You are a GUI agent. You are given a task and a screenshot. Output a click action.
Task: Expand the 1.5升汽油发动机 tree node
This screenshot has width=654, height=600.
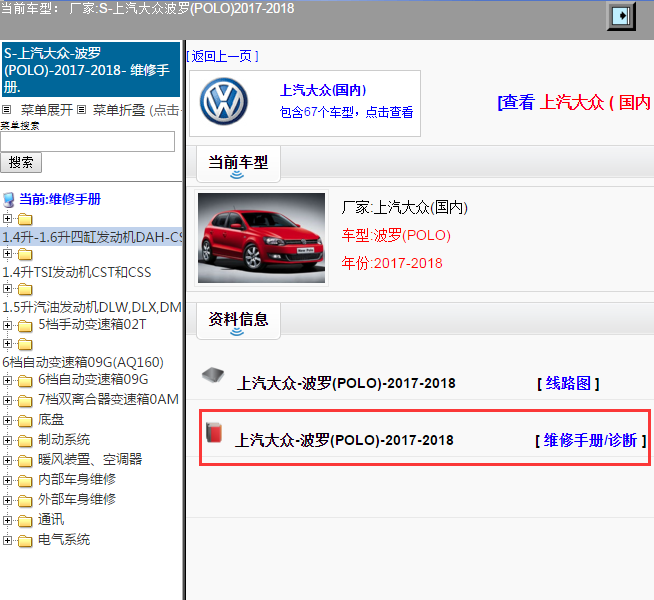7,288
